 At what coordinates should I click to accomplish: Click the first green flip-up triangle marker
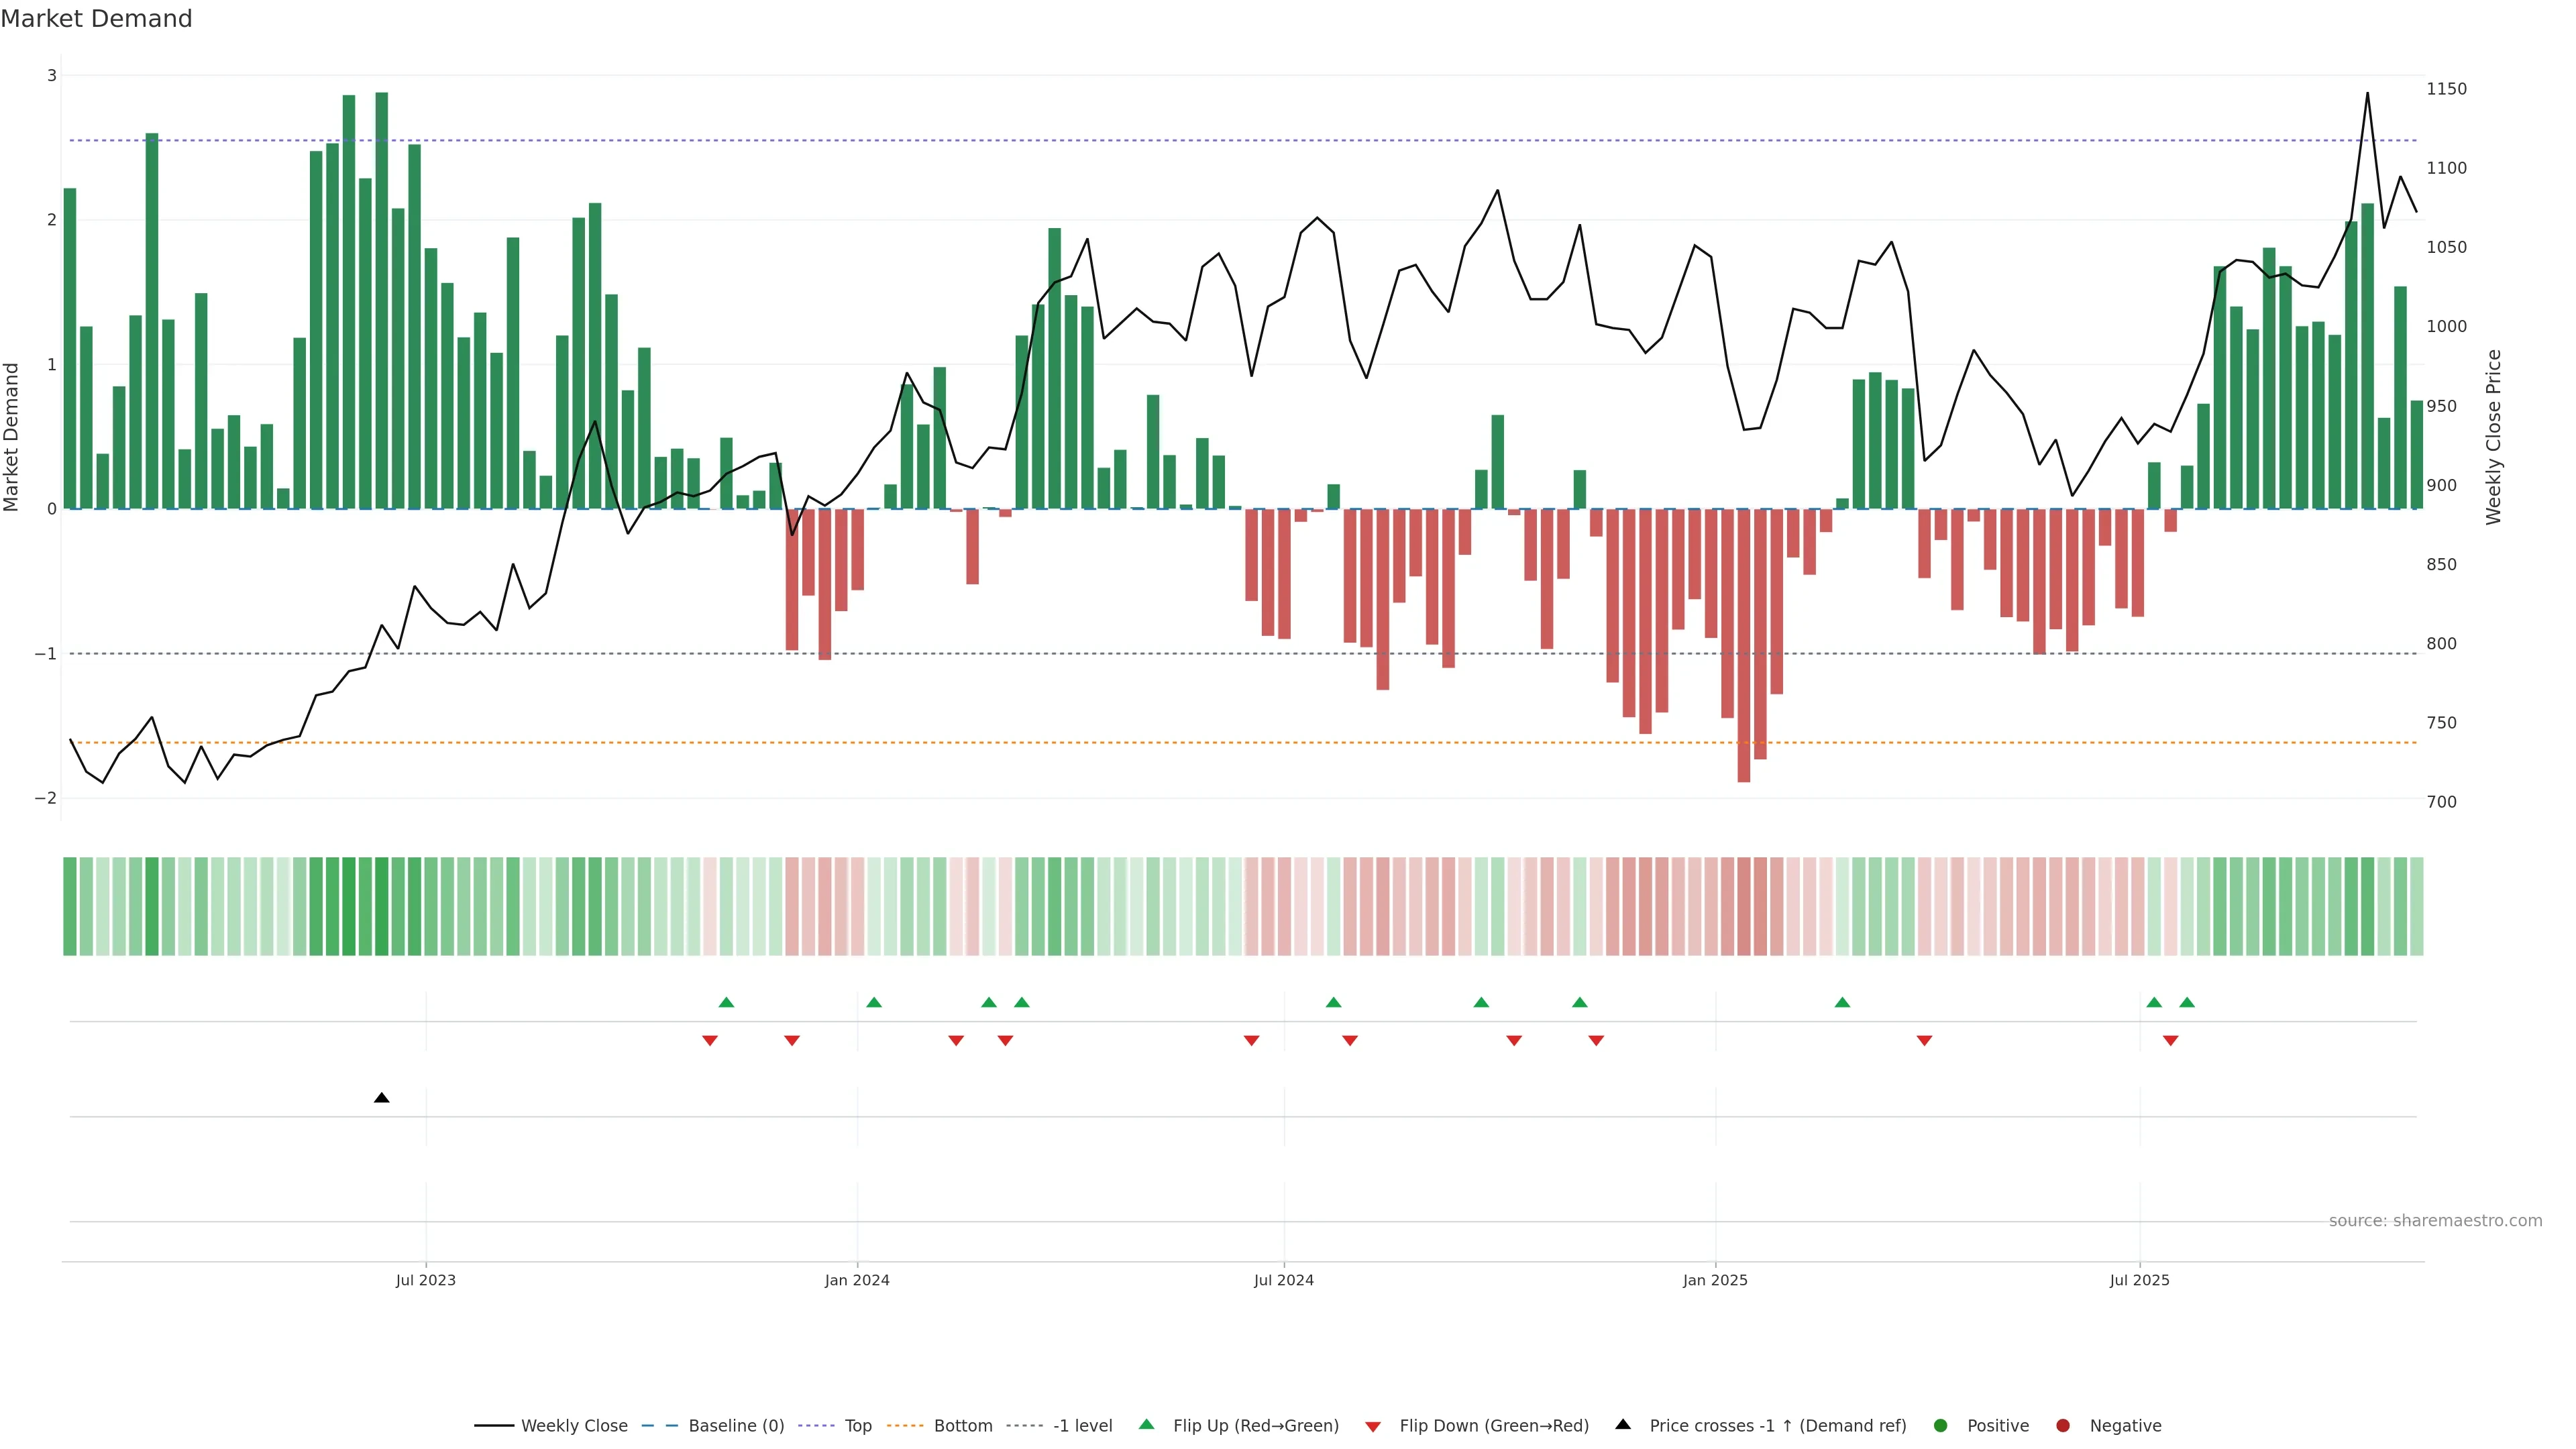[727, 1002]
